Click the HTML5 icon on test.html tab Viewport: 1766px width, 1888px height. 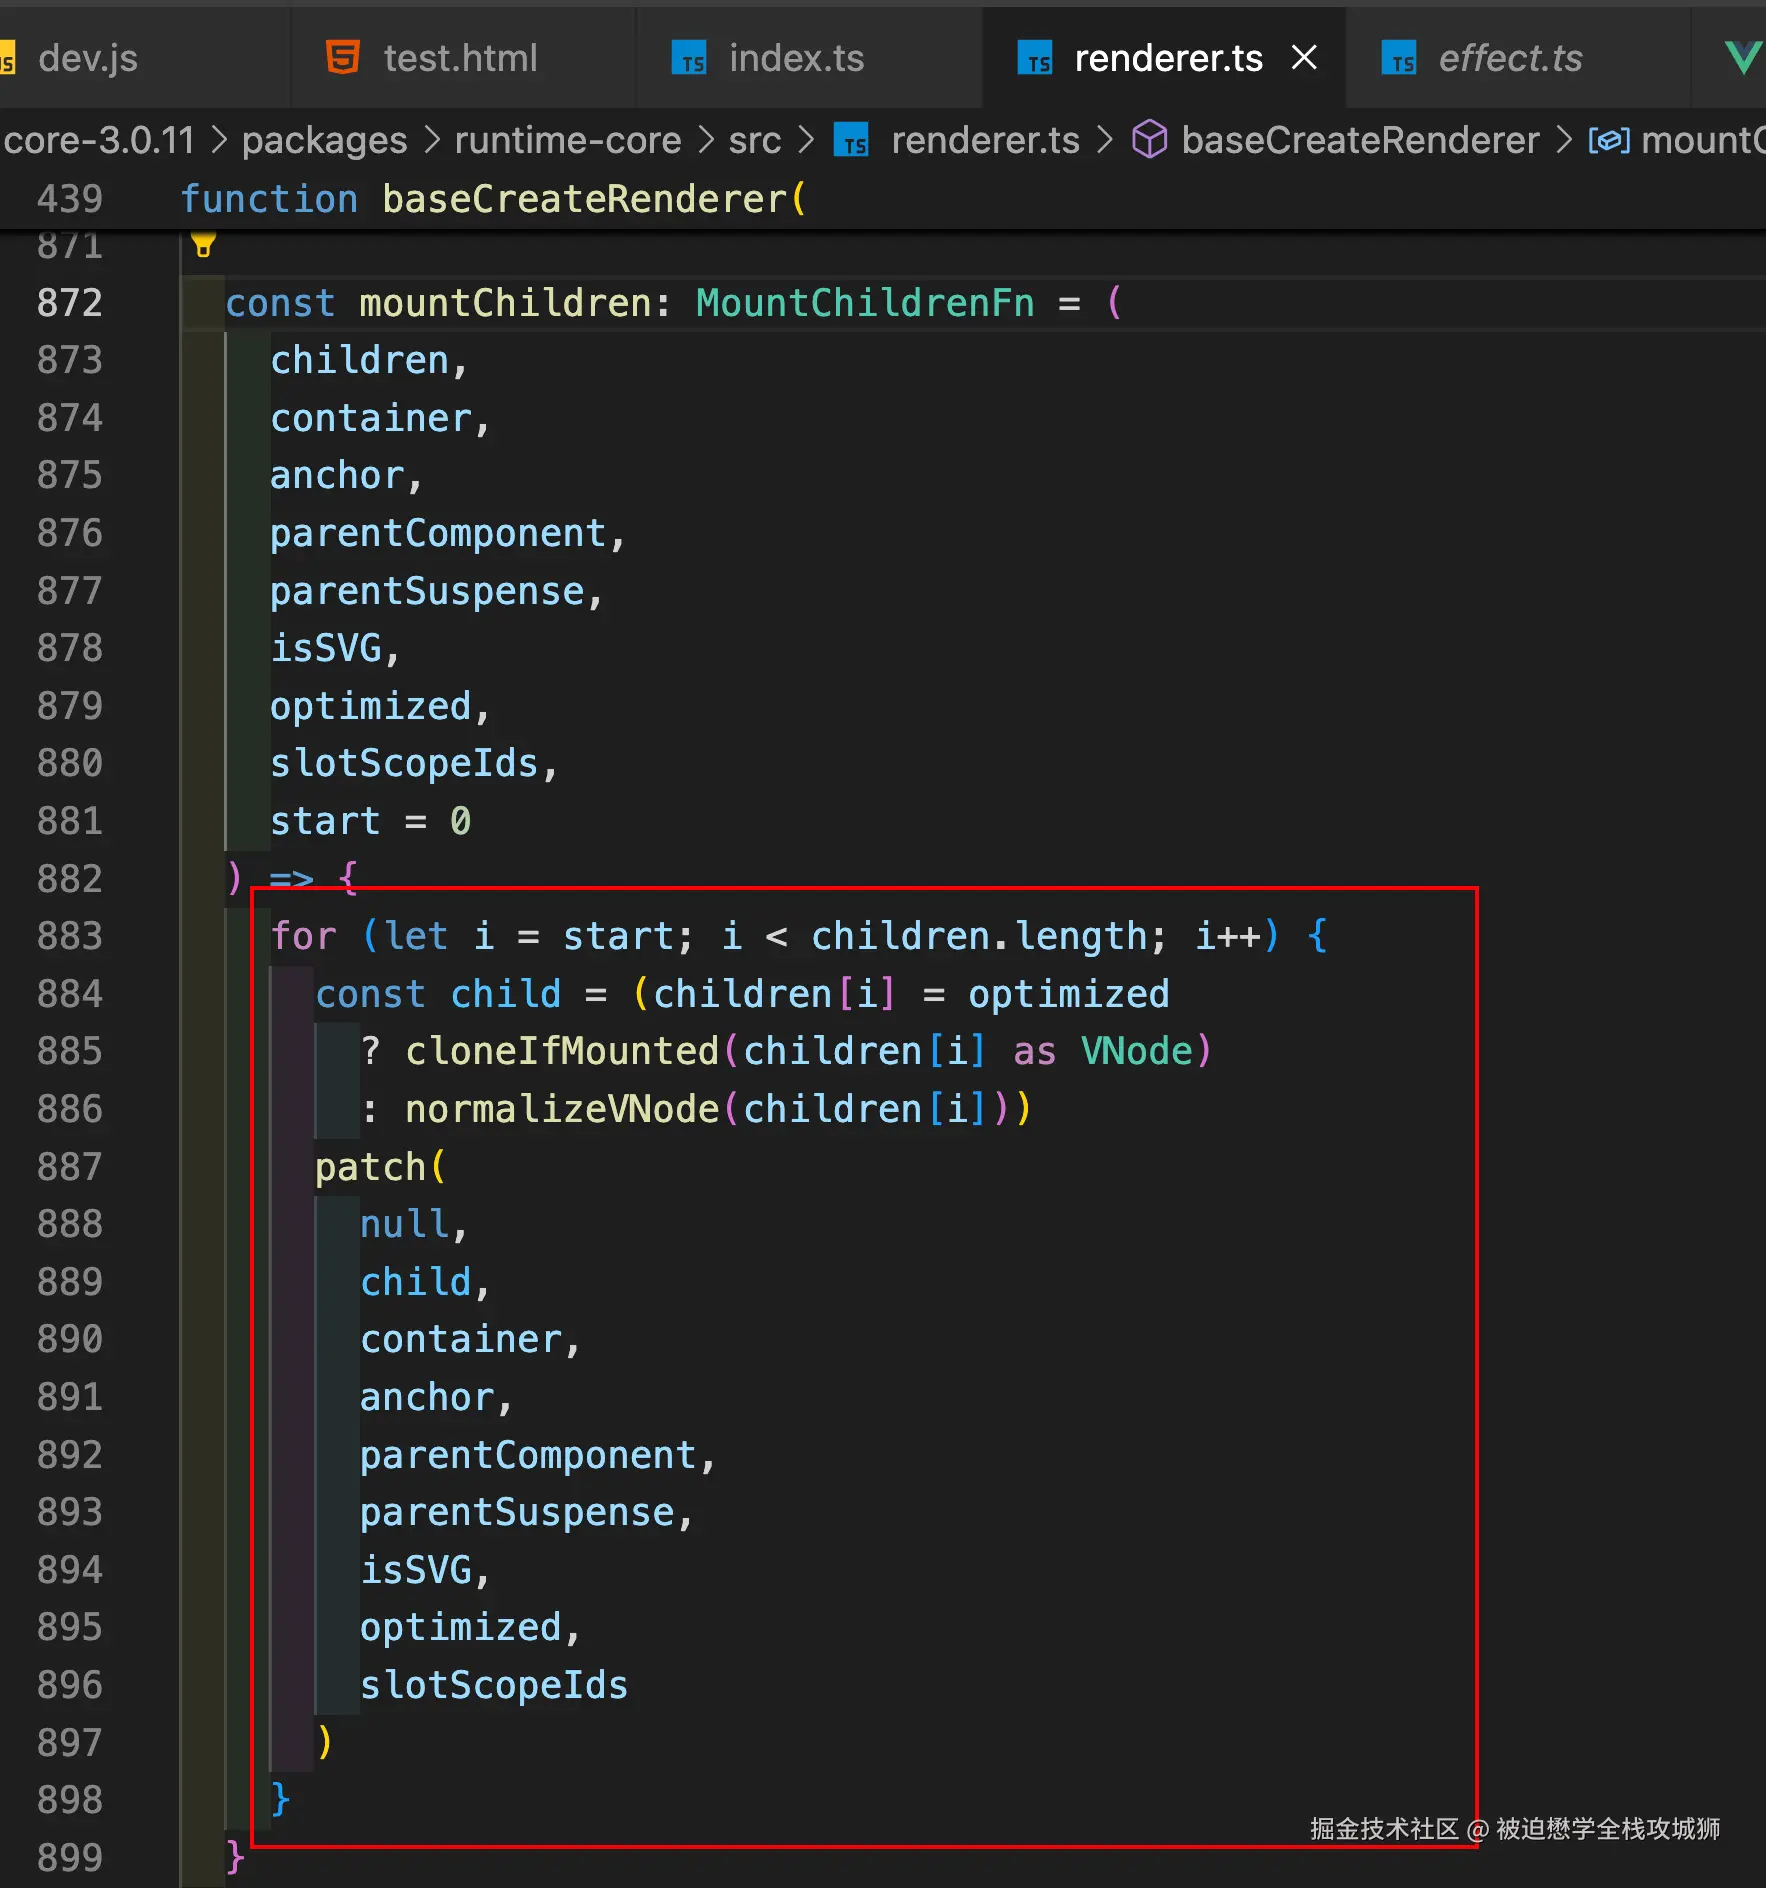point(342,57)
